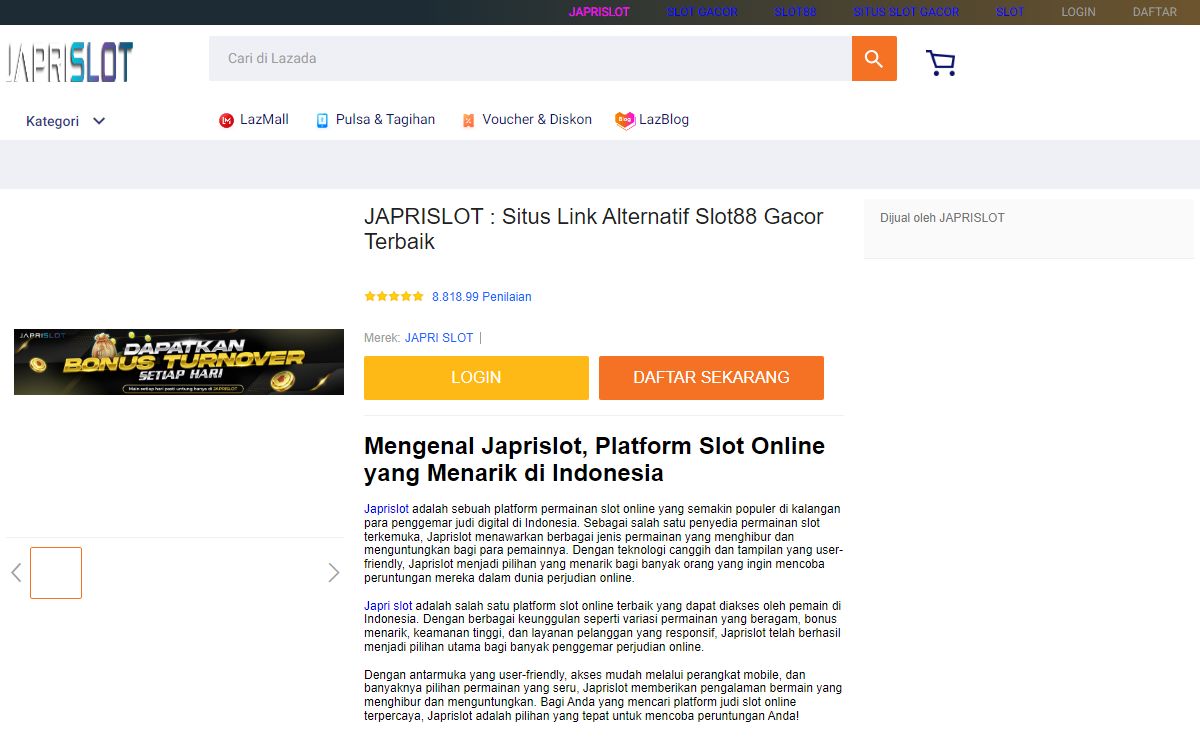The image size is (1200, 740).
Task: Open the LazMall link
Action: coord(264,119)
